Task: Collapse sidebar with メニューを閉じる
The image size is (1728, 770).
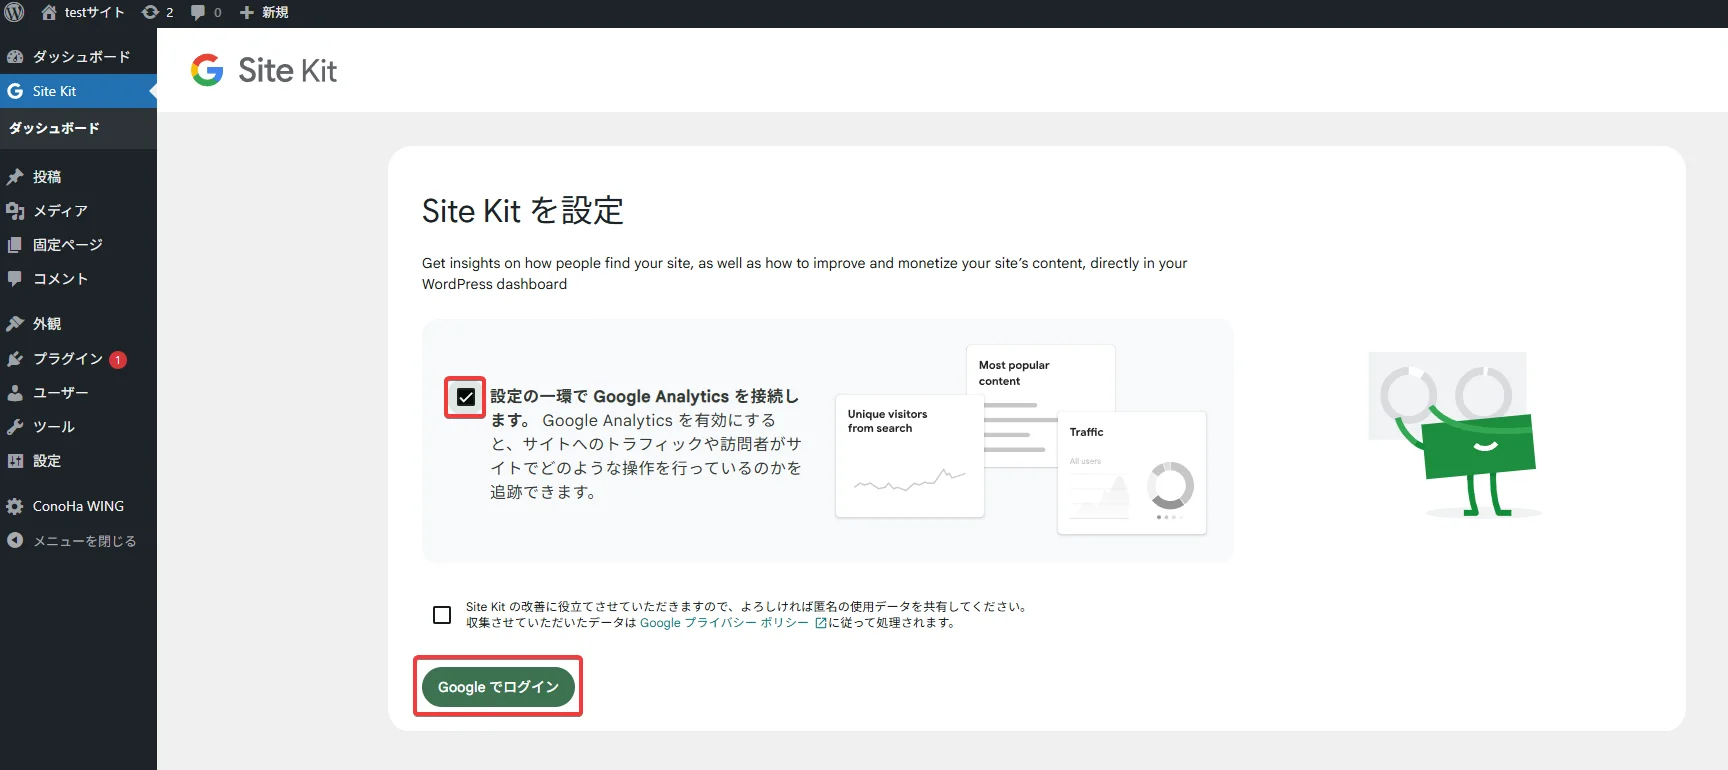Action: pyautogui.click(x=78, y=541)
